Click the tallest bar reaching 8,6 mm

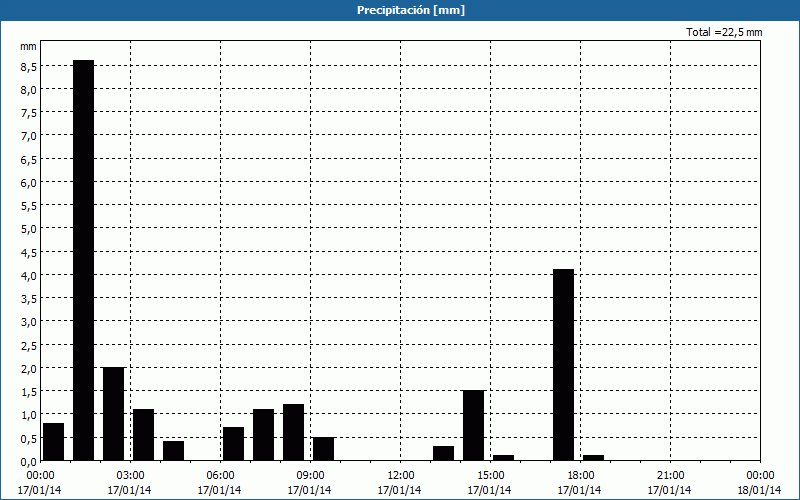[83, 260]
